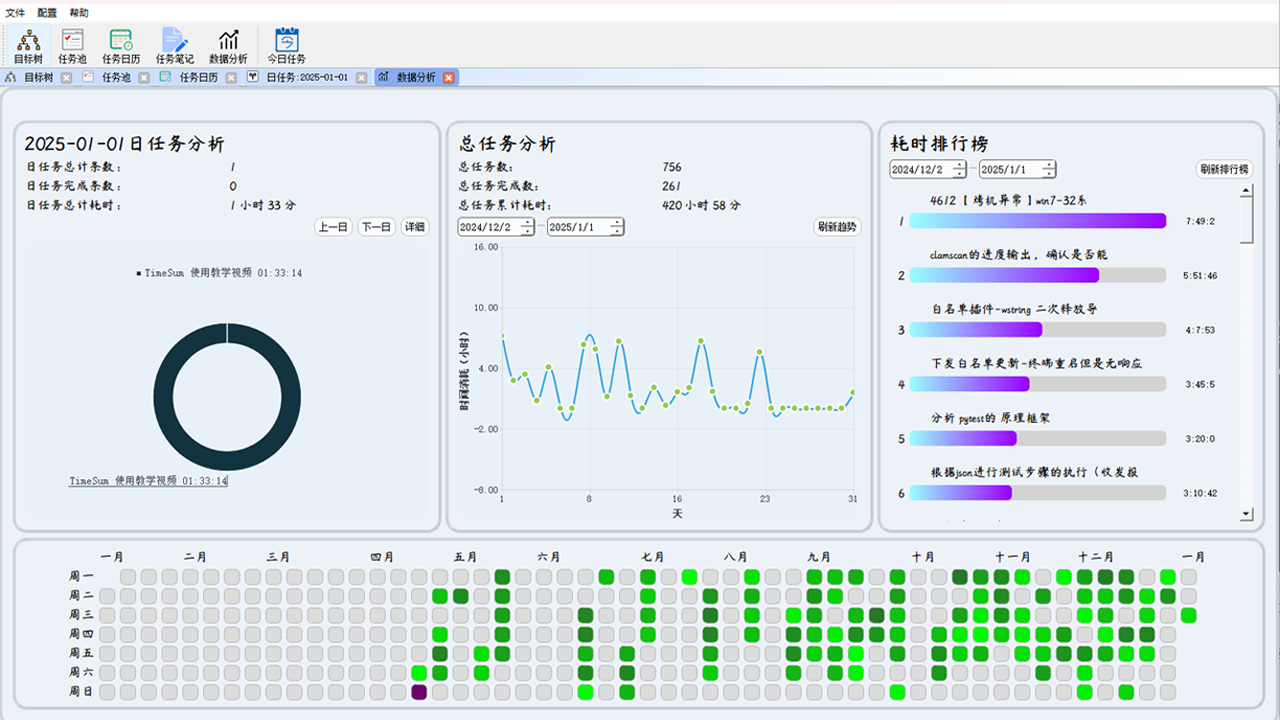Close the 日任务:2025-01-01 tab
1280x720 pixels.
pyautogui.click(x=361, y=78)
